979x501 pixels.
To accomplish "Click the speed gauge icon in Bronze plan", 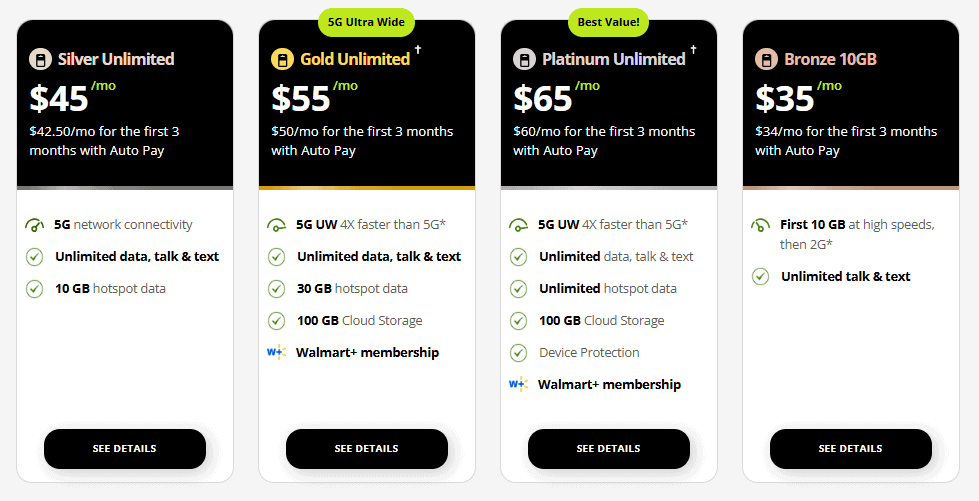I will (x=760, y=225).
